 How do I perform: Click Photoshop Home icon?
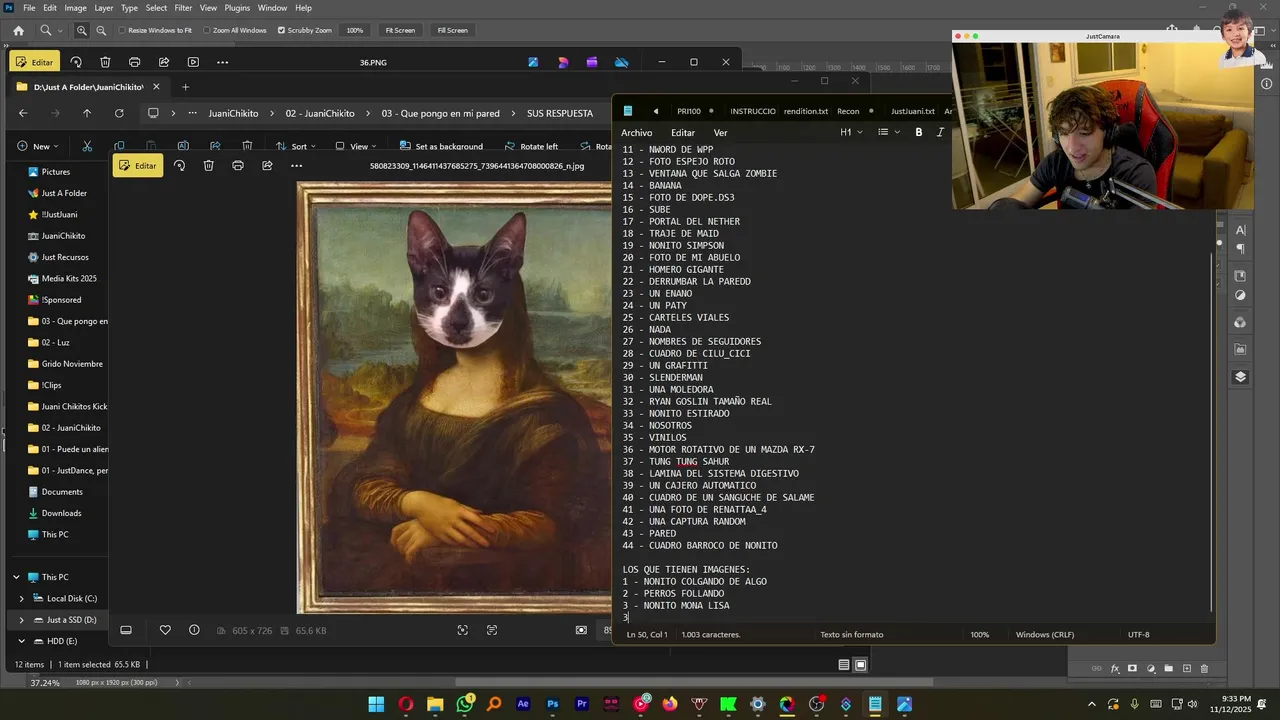pyautogui.click(x=18, y=31)
